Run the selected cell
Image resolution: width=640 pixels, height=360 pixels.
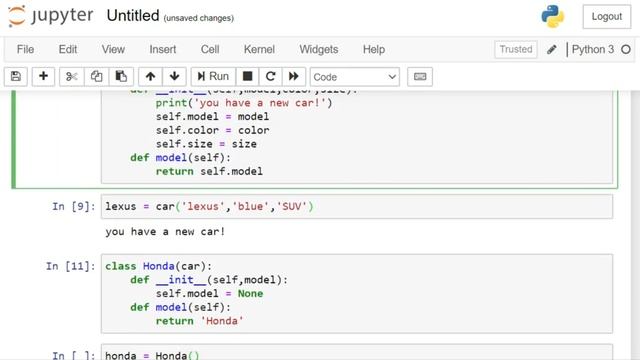(213, 76)
